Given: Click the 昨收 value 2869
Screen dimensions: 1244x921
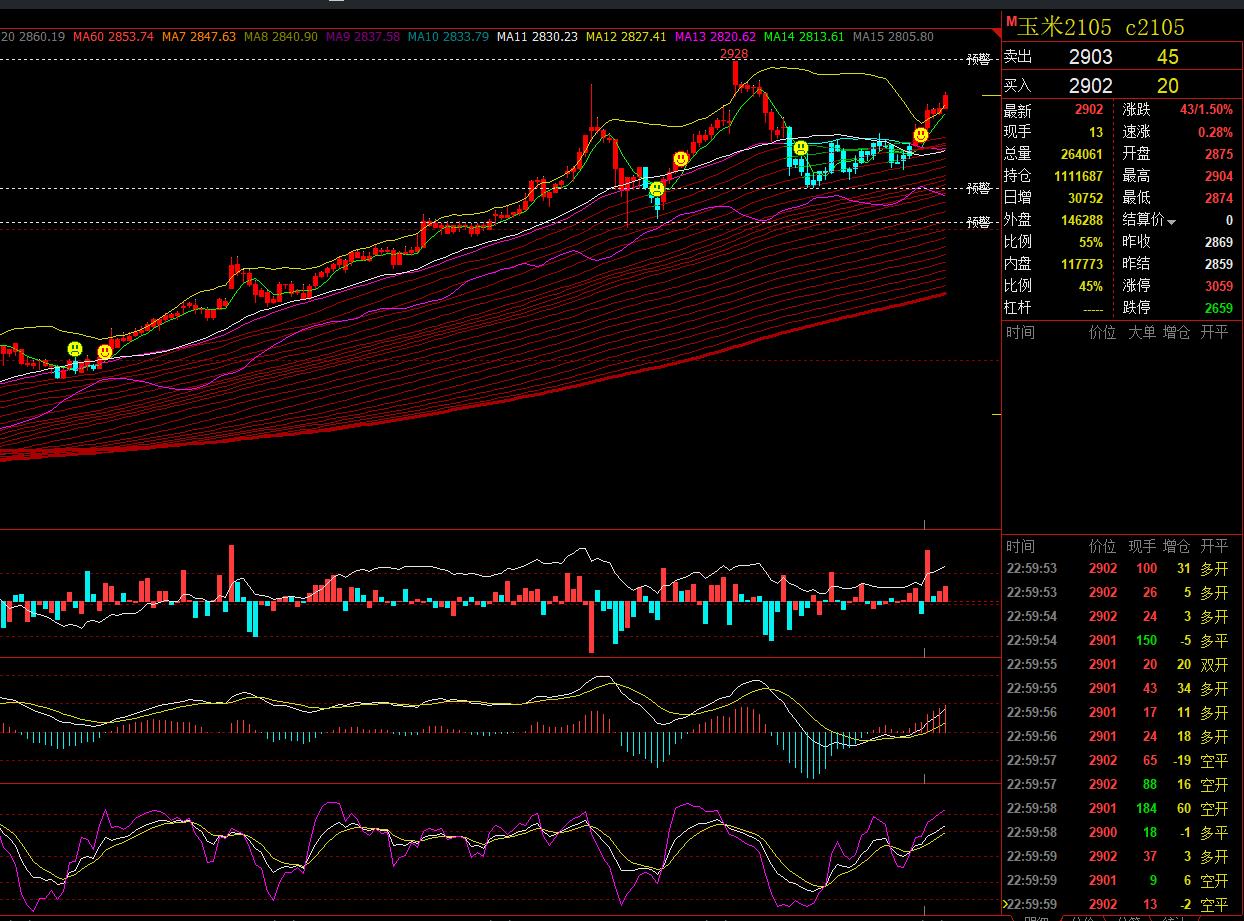Looking at the screenshot, I should [1218, 242].
